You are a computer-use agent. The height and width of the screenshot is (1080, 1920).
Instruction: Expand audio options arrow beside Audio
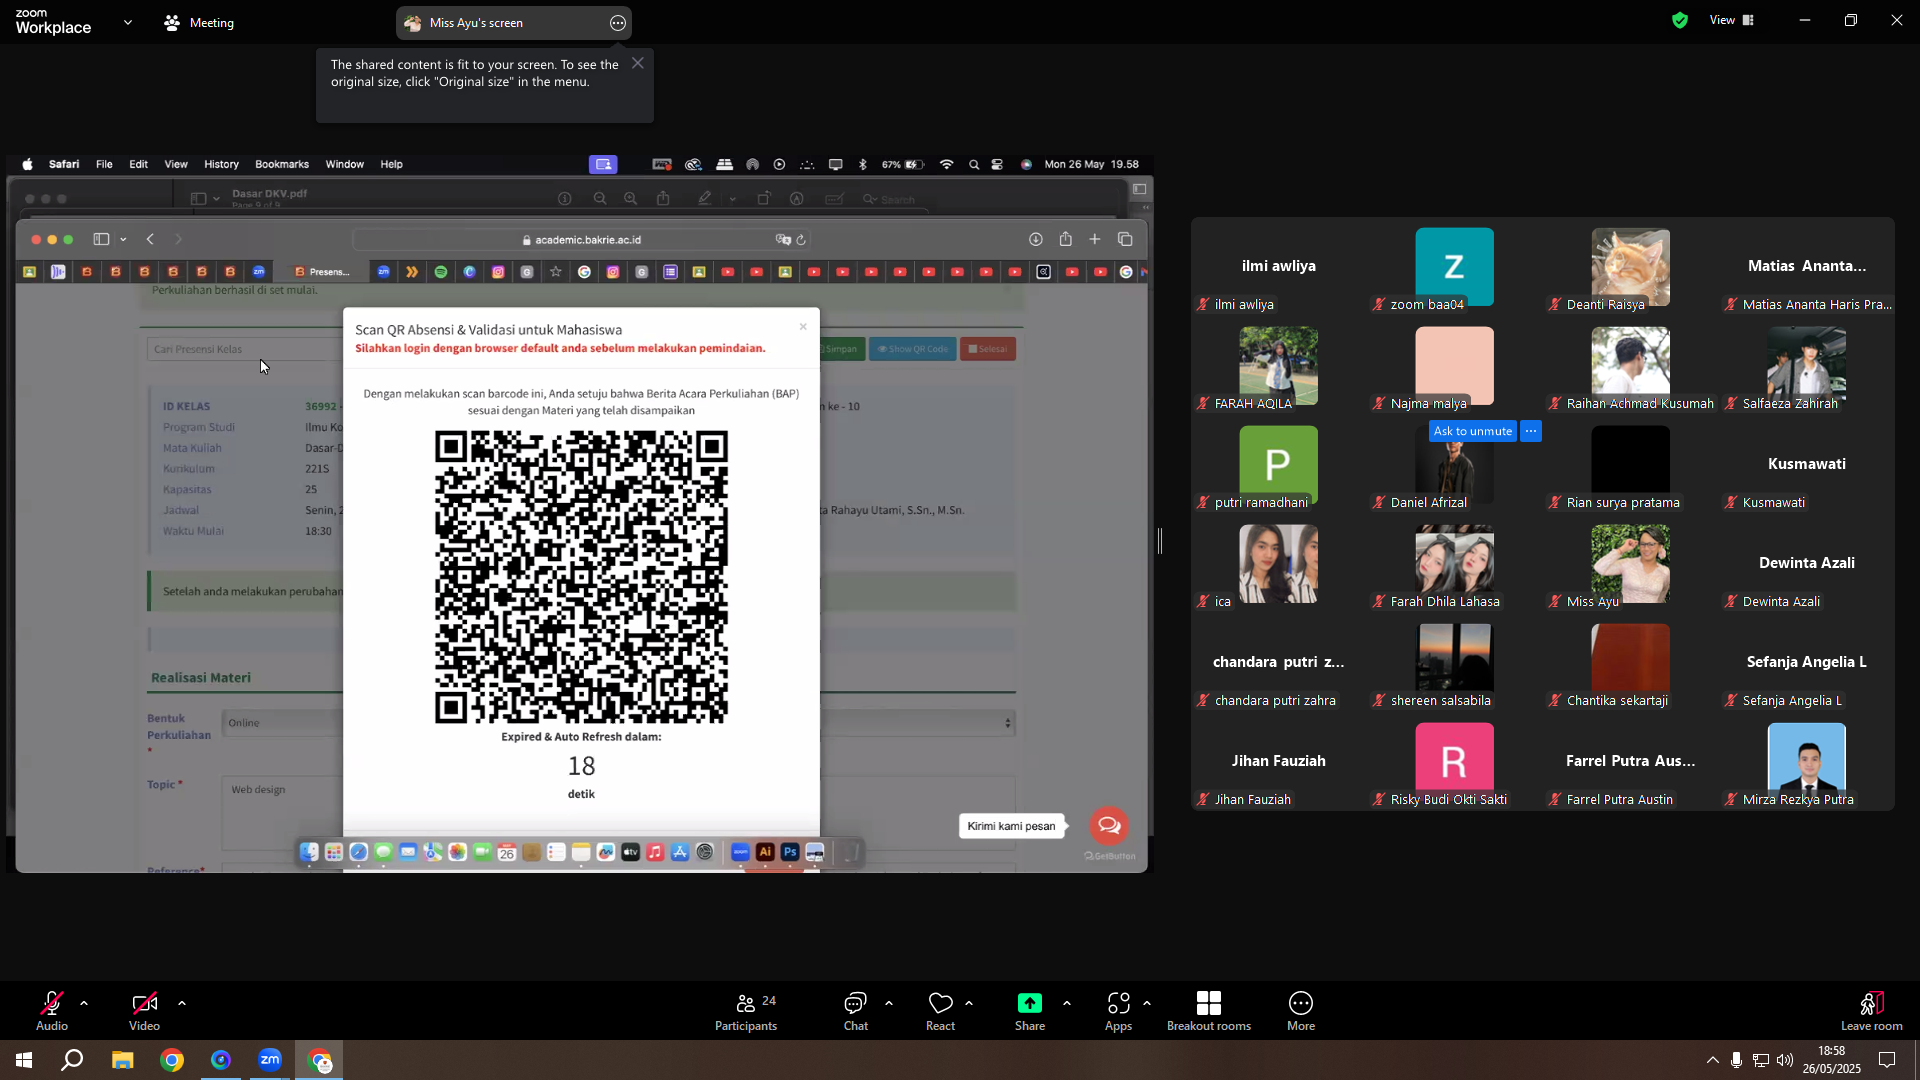[x=84, y=1003]
